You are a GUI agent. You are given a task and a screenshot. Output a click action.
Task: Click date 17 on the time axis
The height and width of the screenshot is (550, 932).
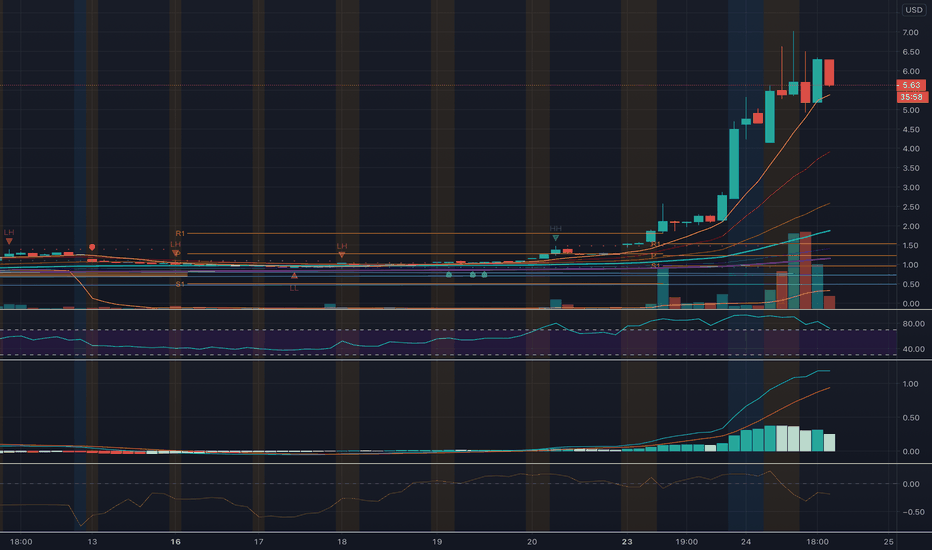(259, 542)
